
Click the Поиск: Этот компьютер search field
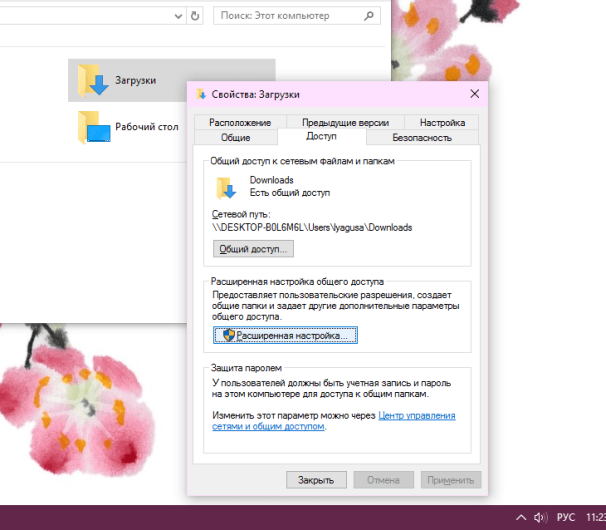tap(297, 16)
